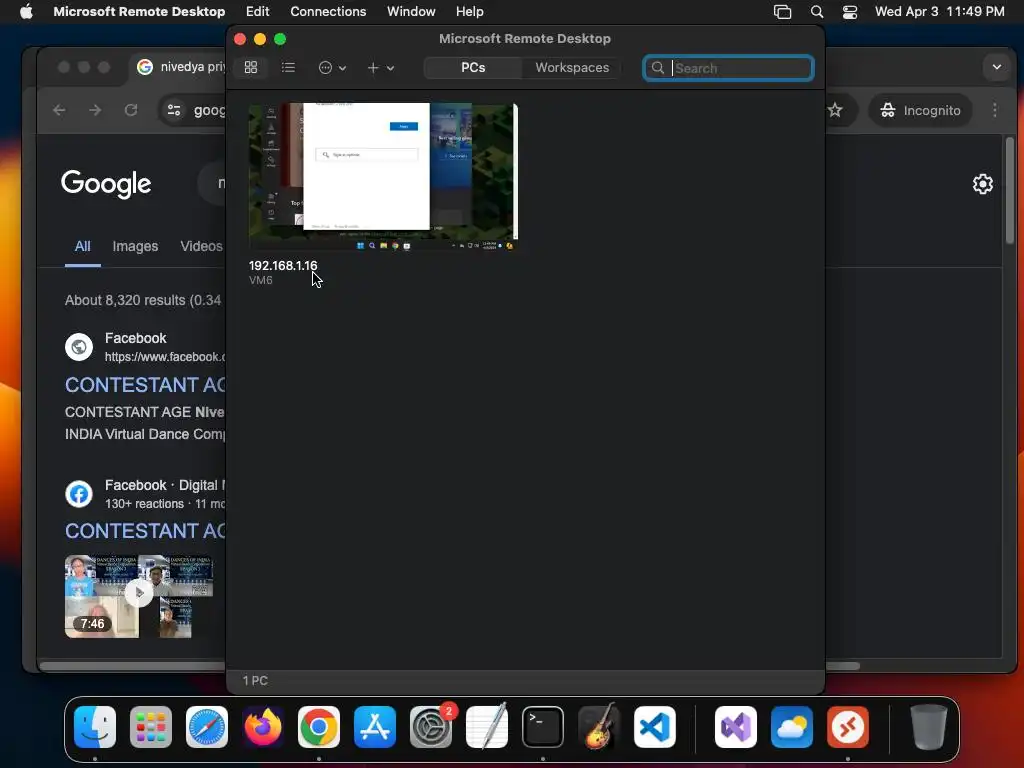Click the VM6 label under the PC
Screen dimensions: 1024x768
(x=261, y=280)
